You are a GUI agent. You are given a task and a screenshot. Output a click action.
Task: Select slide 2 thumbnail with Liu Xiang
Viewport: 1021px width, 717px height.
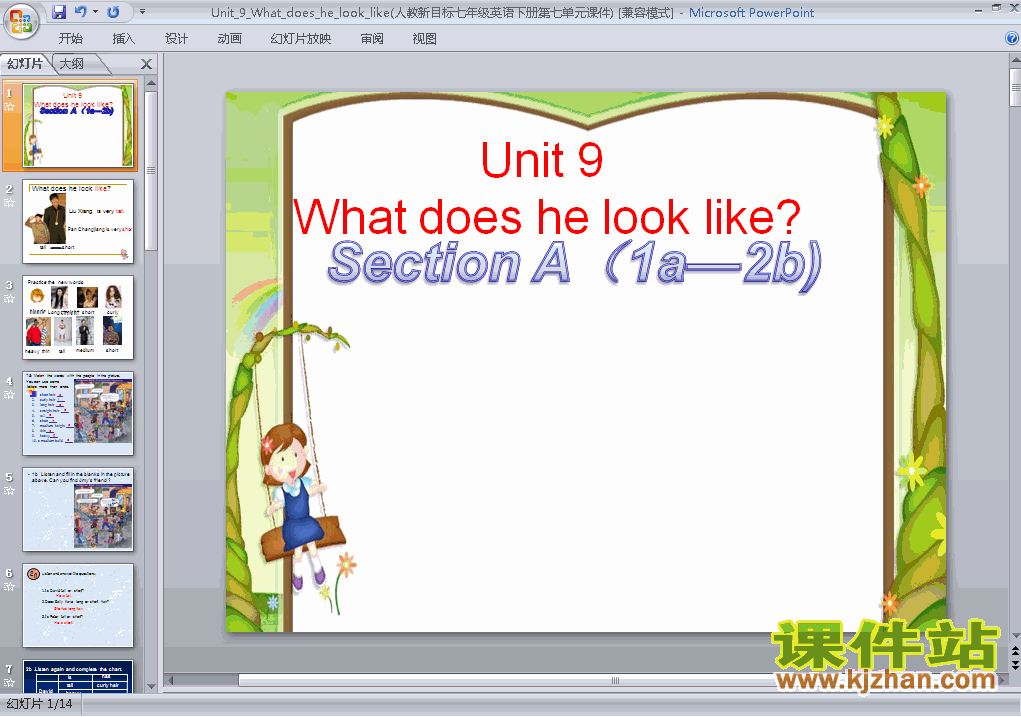(x=77, y=221)
